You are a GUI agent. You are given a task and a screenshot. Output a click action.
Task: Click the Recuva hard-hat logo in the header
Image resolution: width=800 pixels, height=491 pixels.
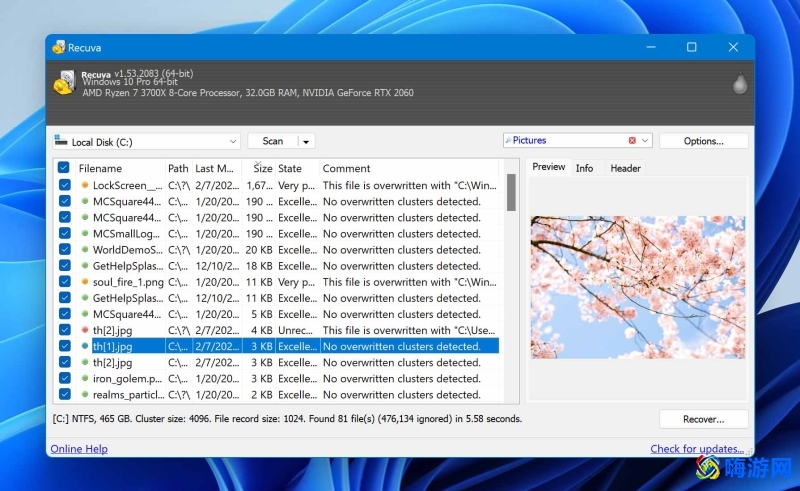click(65, 83)
